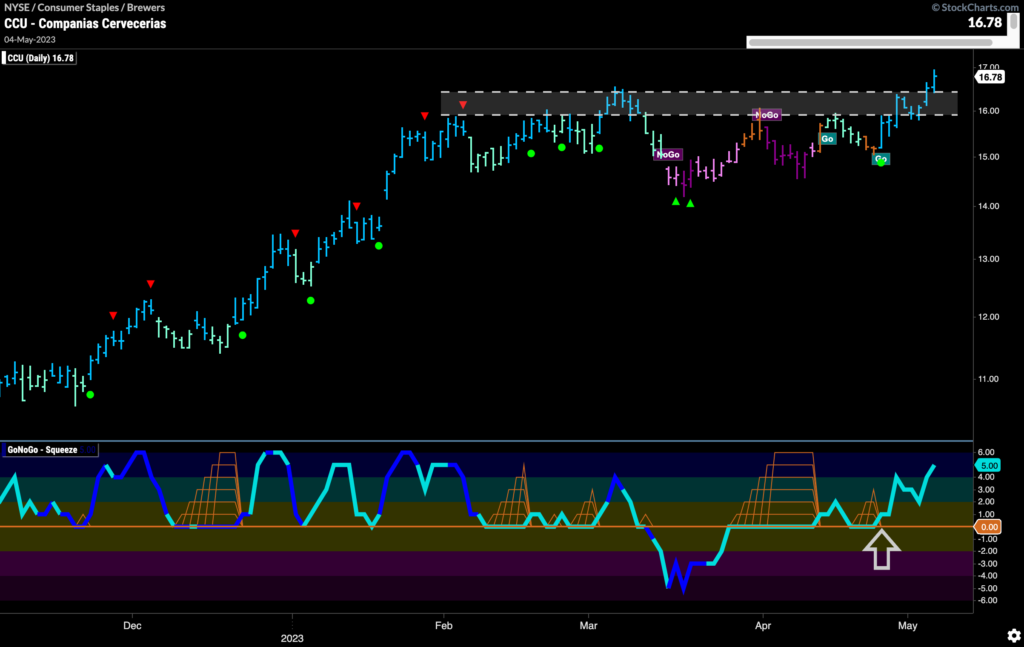Screen dimensions: 1024x647
Task: Click the leftmost green up-triangle marker in March
Action: tap(676, 202)
